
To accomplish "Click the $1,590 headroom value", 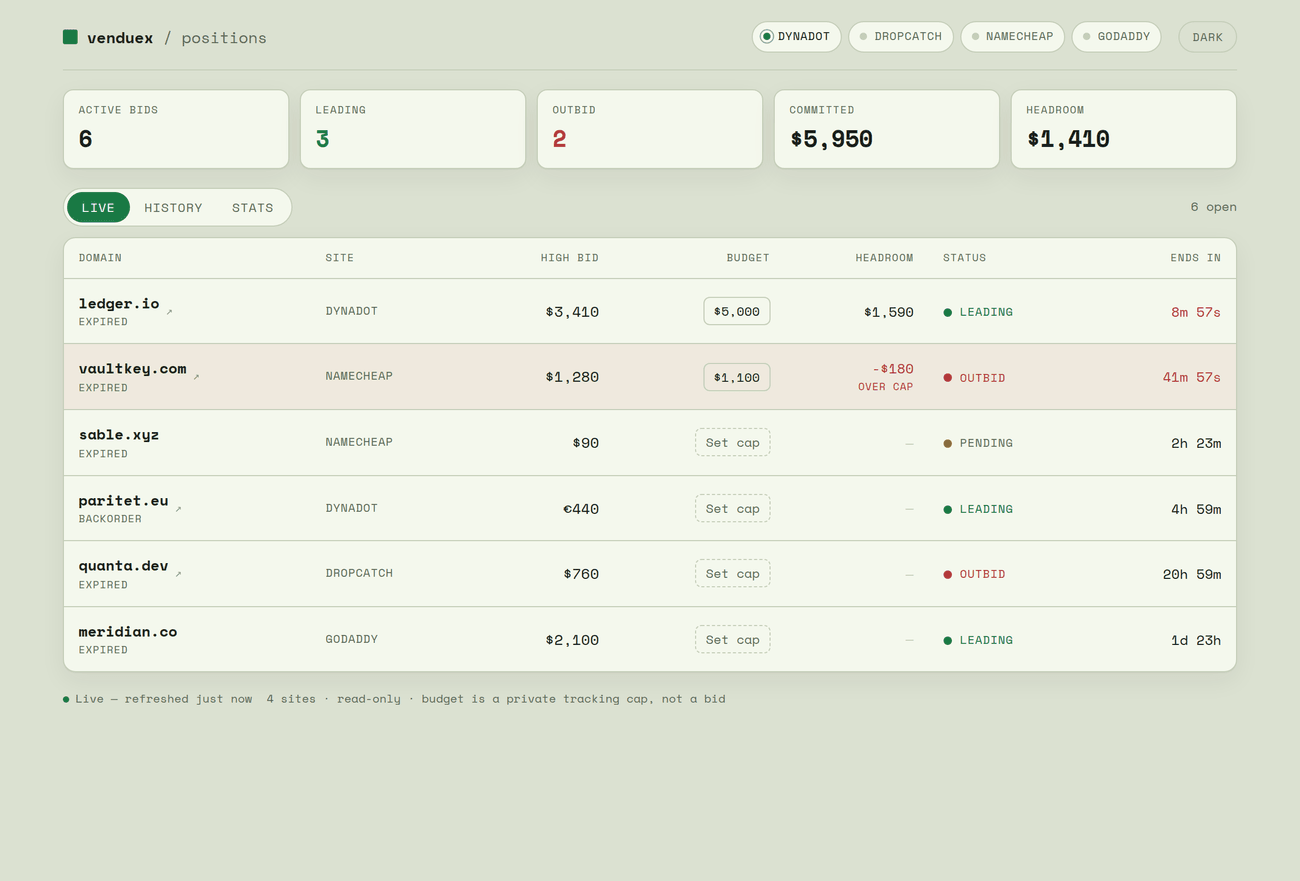I will (x=889, y=312).
